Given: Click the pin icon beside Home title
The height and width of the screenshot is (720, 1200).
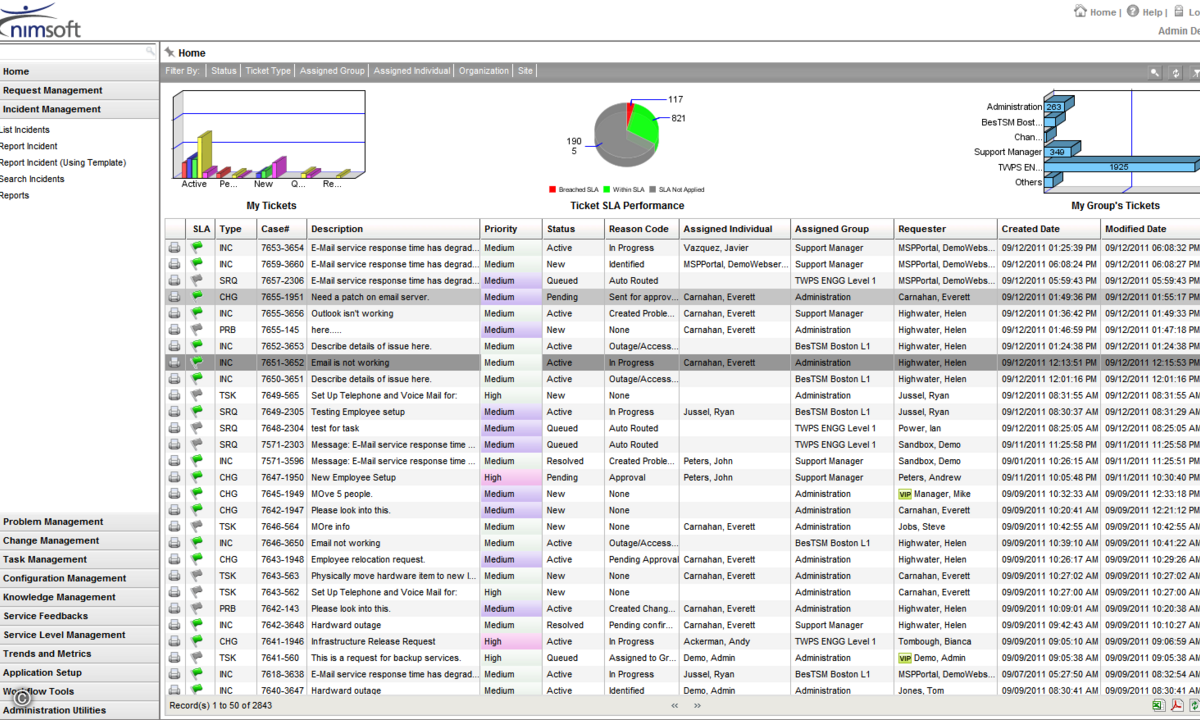Looking at the screenshot, I should click(x=170, y=52).
